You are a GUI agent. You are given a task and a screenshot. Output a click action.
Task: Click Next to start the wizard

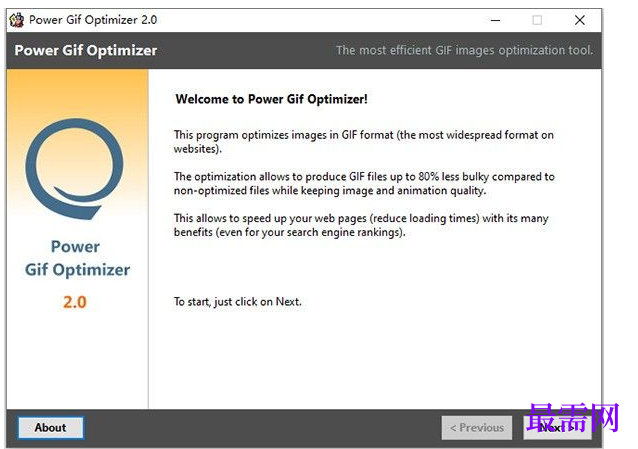[557, 427]
